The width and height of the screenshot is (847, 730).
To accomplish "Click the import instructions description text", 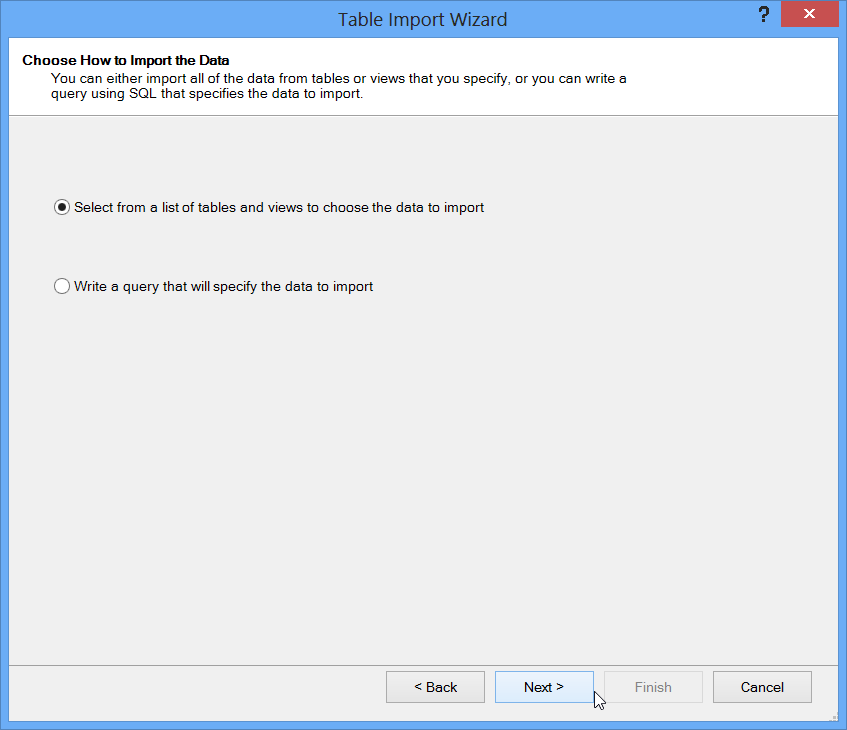I will click(x=340, y=85).
